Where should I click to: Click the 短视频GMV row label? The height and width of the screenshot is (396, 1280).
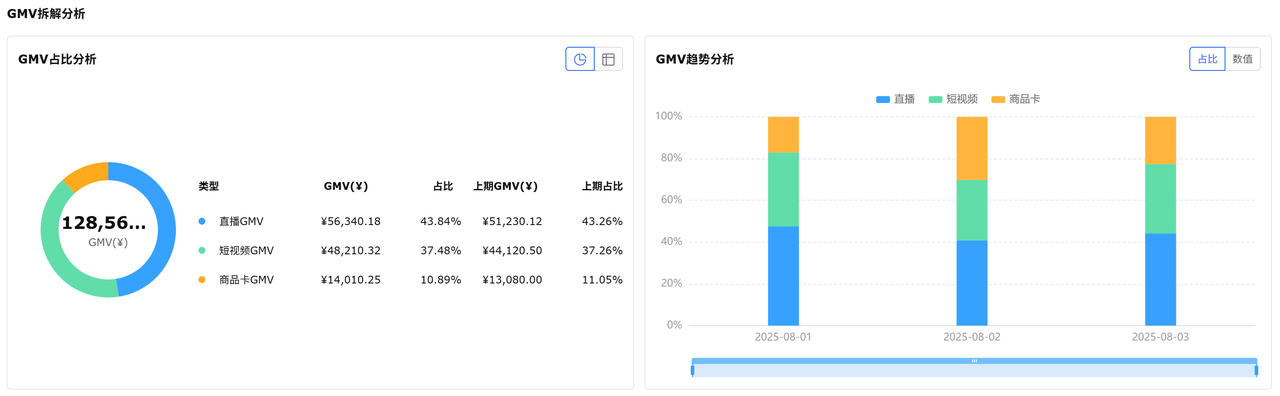point(246,250)
